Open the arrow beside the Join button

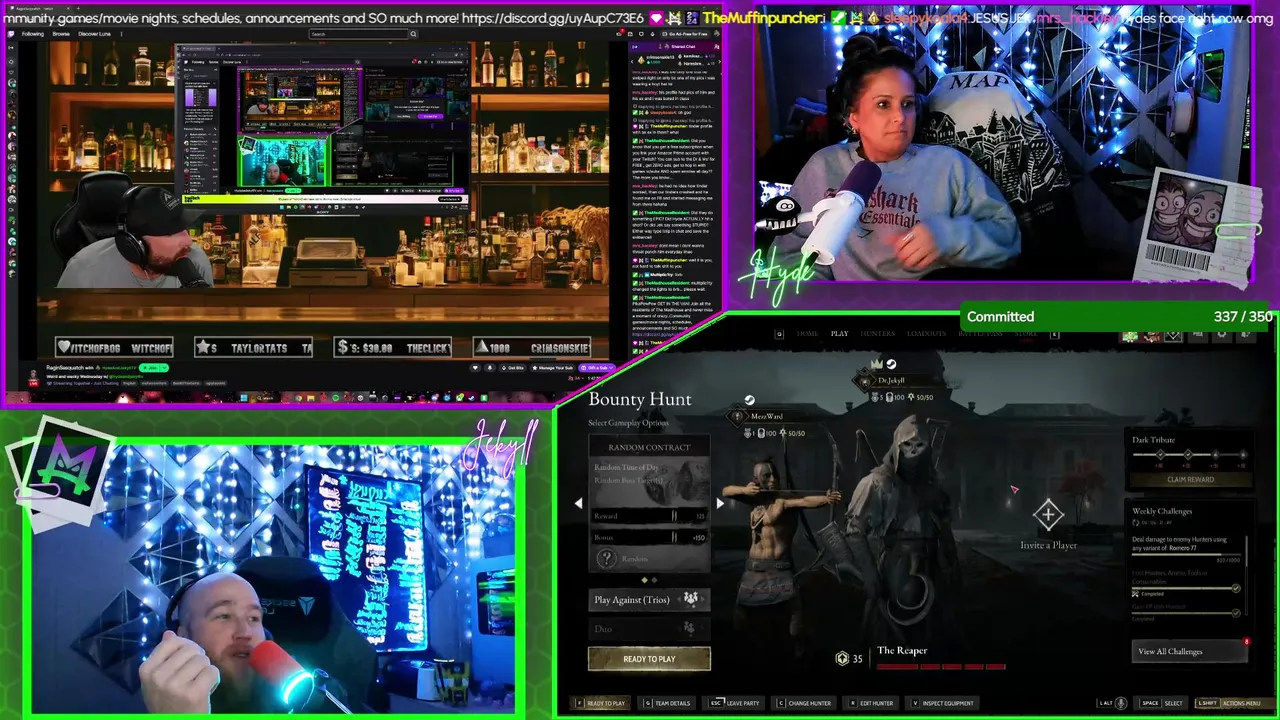pyautogui.click(x=165, y=368)
